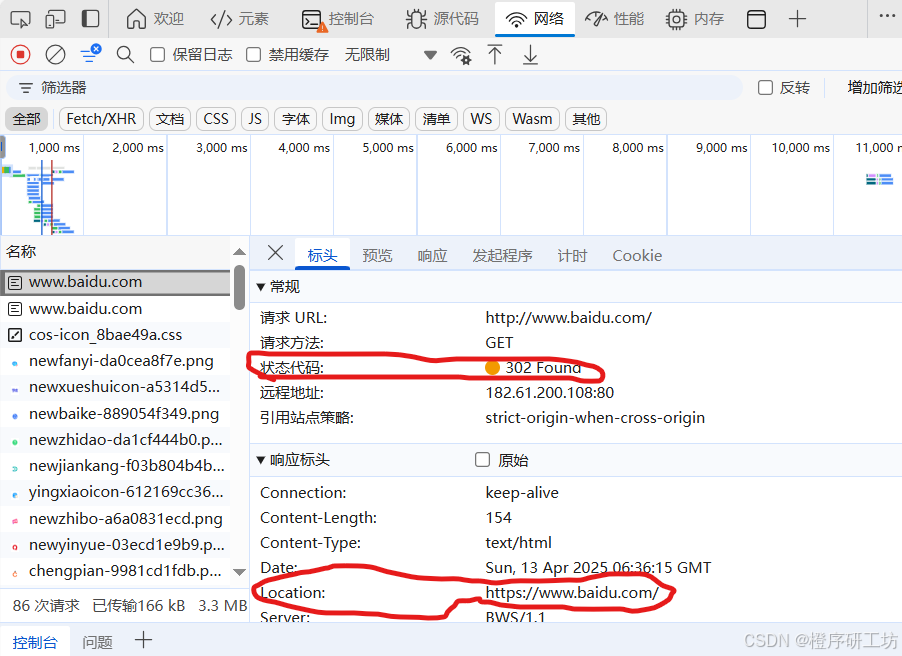
Task: Open the 发起程序 initiator tab
Action: click(502, 255)
